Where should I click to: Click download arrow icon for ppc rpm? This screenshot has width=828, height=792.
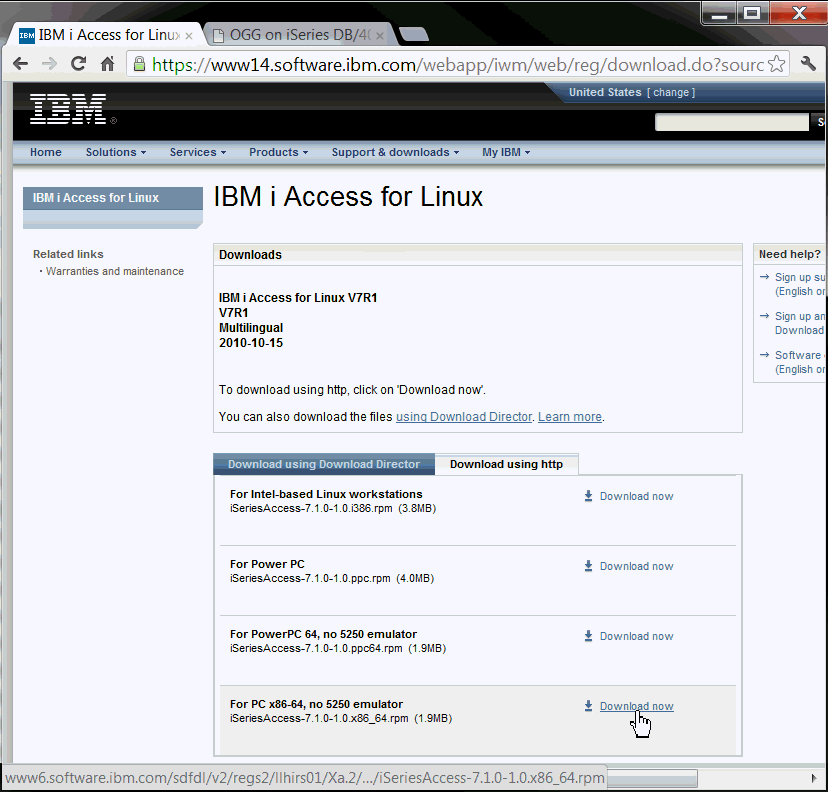click(x=588, y=565)
